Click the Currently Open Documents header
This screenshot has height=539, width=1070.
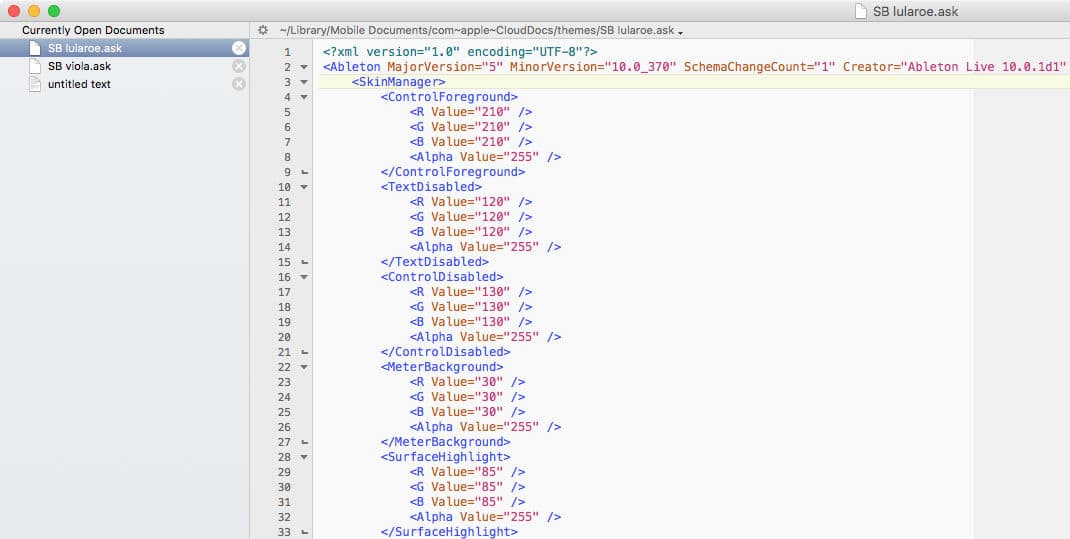tap(93, 30)
